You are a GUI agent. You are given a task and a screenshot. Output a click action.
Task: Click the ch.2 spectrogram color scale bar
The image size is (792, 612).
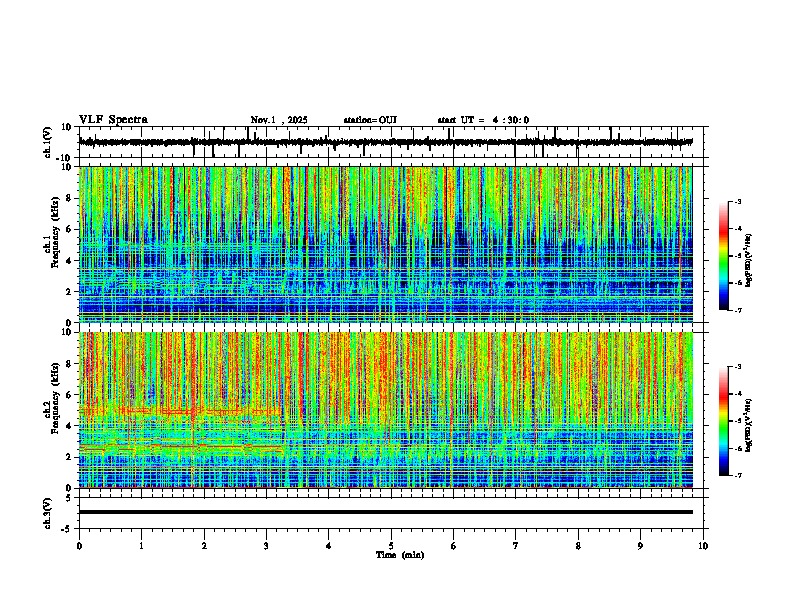[x=724, y=421]
